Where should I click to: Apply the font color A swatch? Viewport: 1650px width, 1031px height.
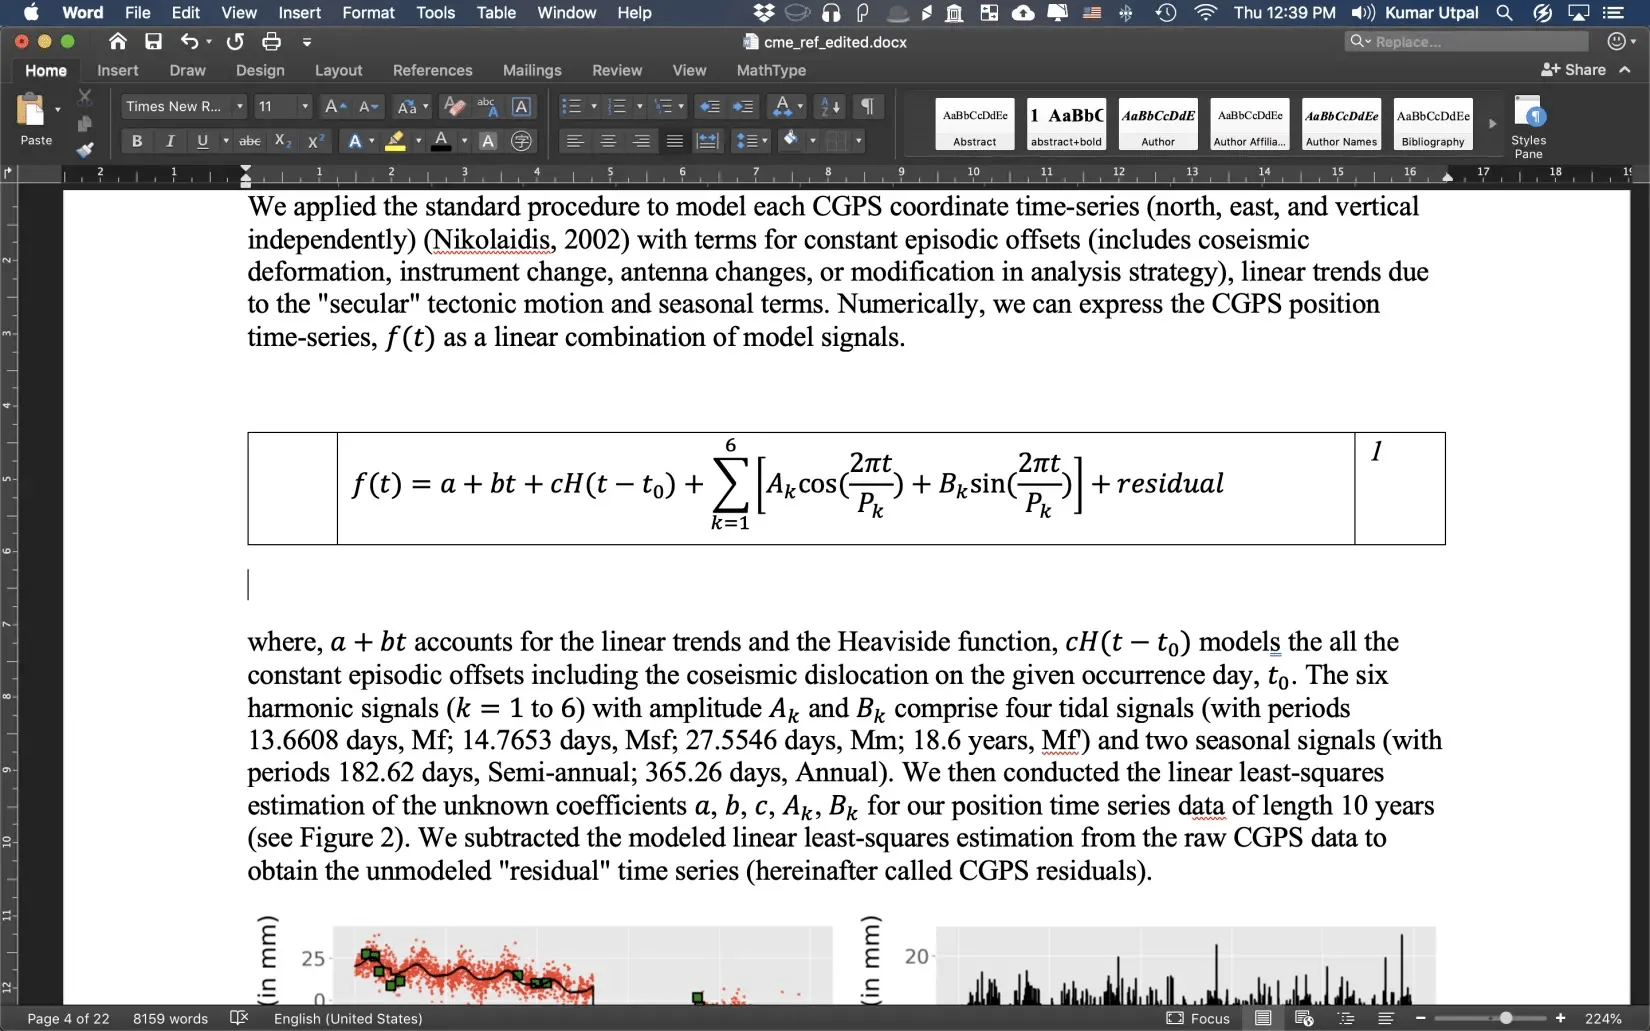(x=441, y=141)
